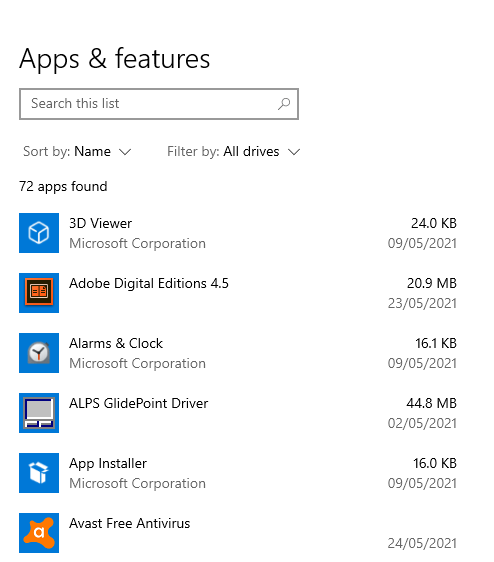Click the 44.8 MB size of ALPS driver
The height and width of the screenshot is (562, 494).
[431, 404]
